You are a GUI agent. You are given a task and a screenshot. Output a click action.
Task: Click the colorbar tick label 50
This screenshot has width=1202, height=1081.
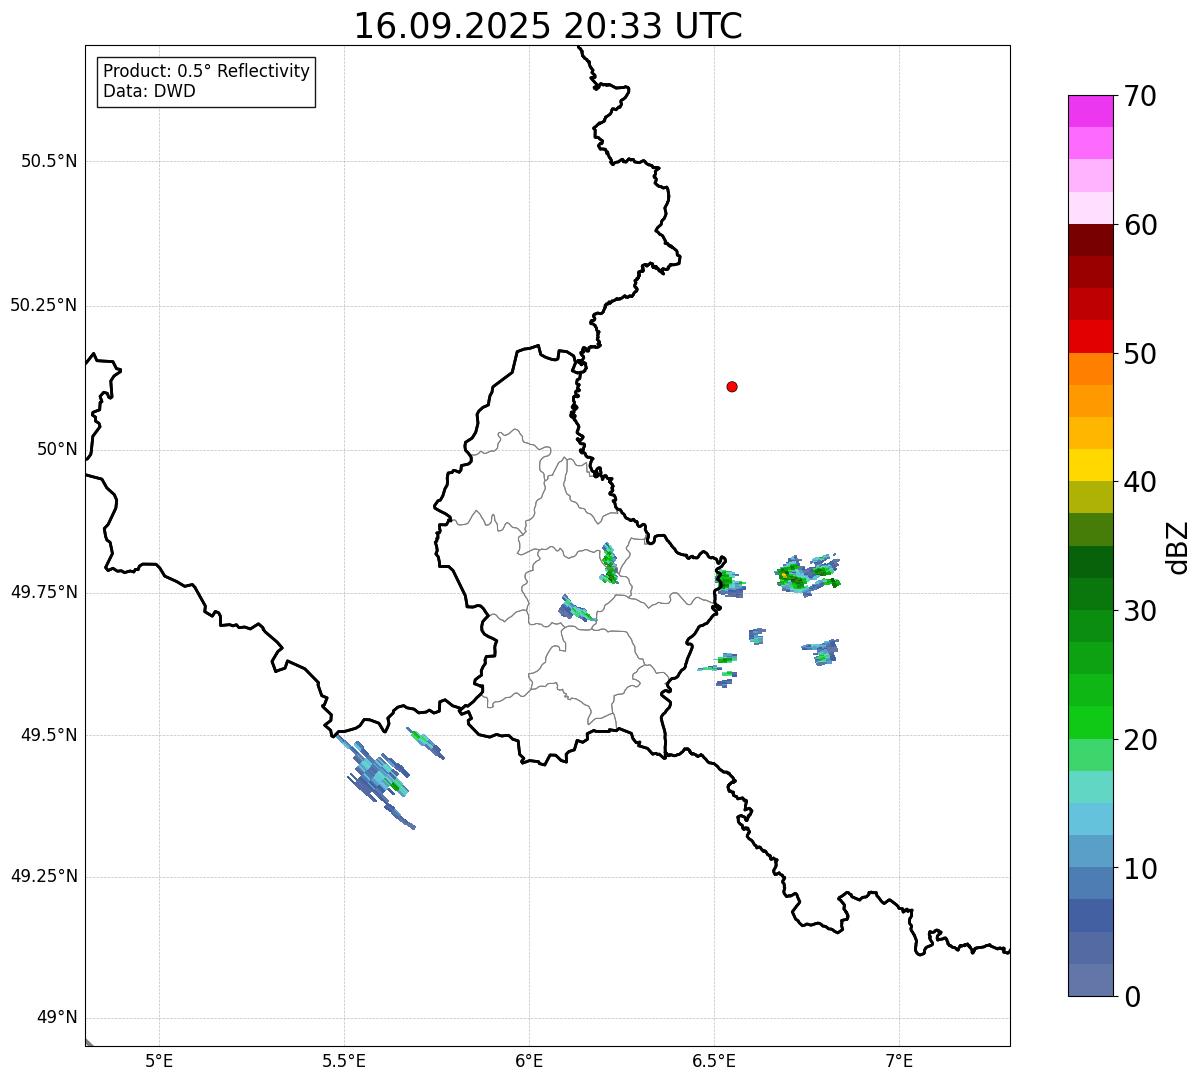click(1140, 354)
